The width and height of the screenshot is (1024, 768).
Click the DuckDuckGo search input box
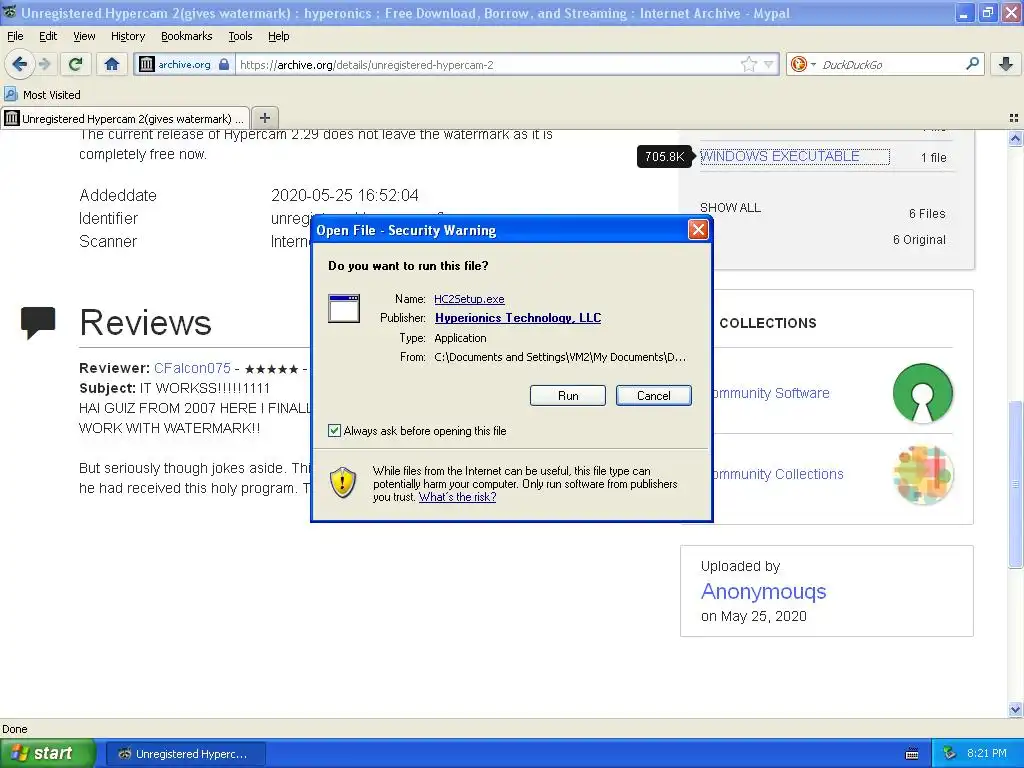pyautogui.click(x=891, y=64)
